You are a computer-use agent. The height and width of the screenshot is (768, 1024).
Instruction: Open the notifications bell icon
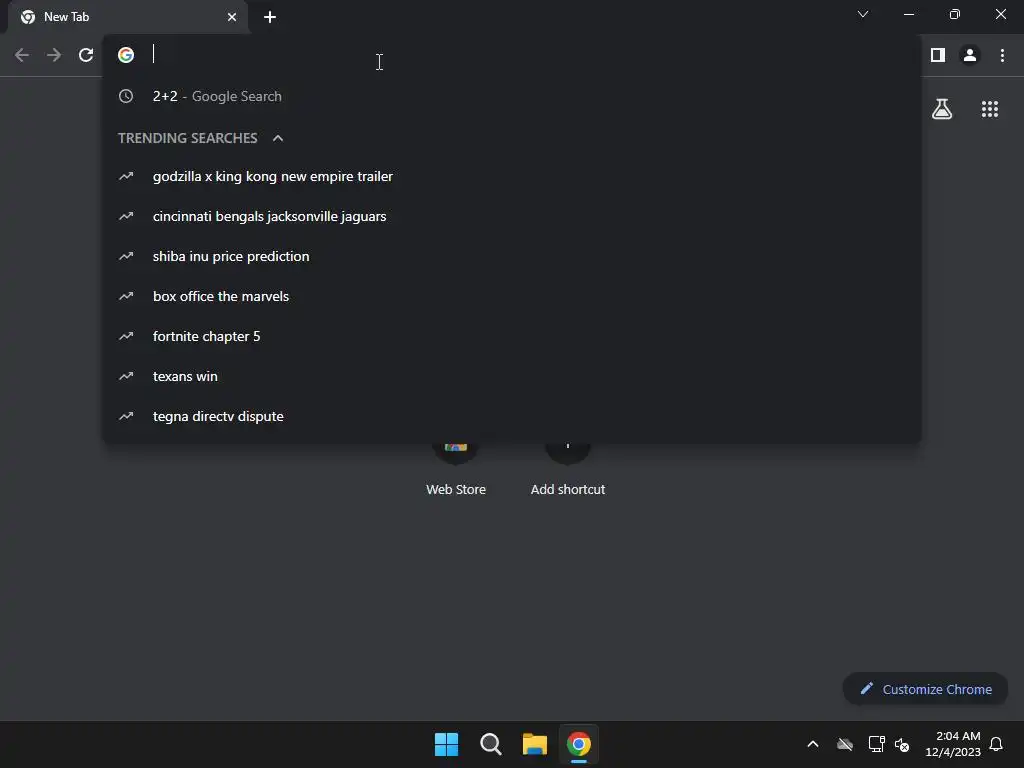(x=997, y=744)
